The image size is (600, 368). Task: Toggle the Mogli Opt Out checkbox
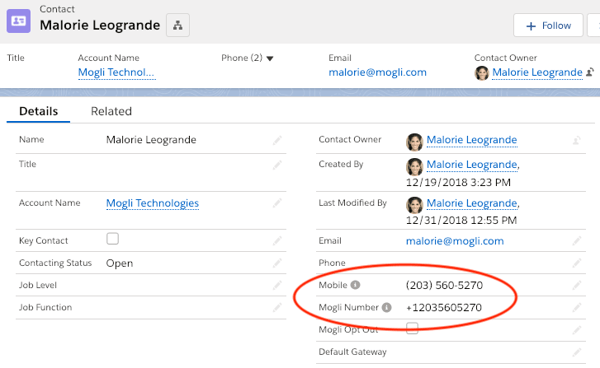(x=412, y=328)
